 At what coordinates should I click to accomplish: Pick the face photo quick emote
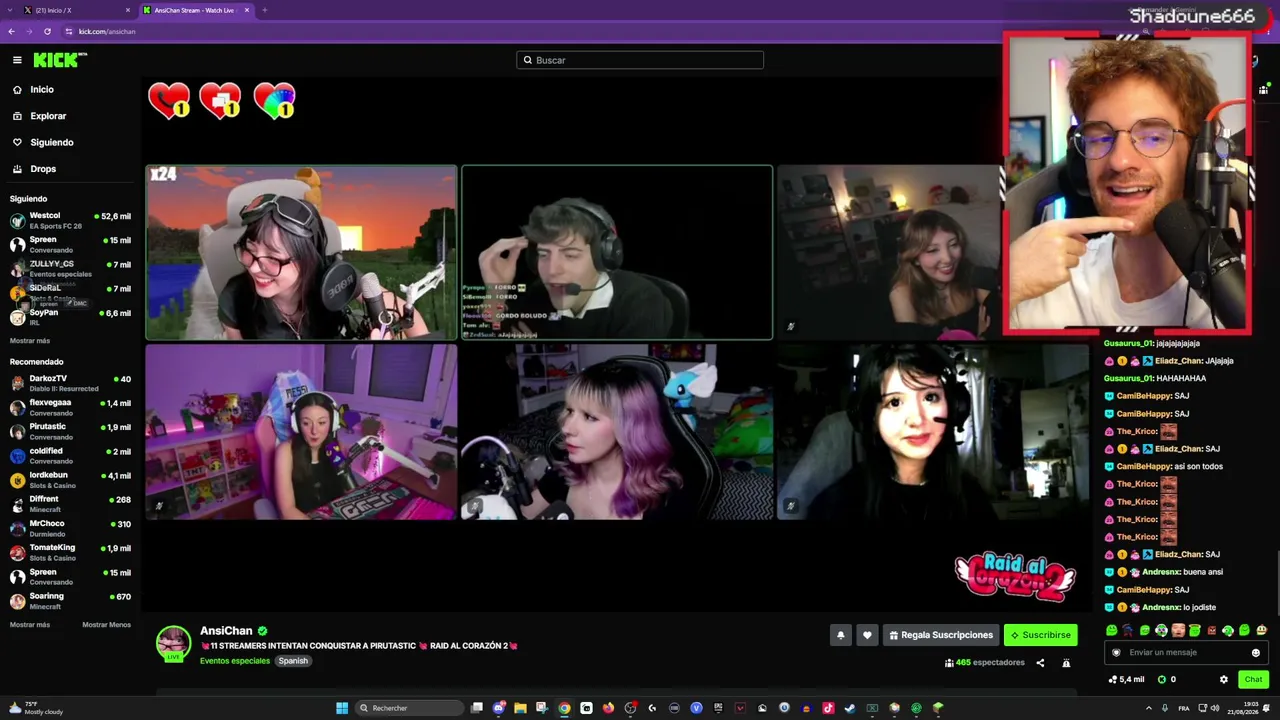1178,631
